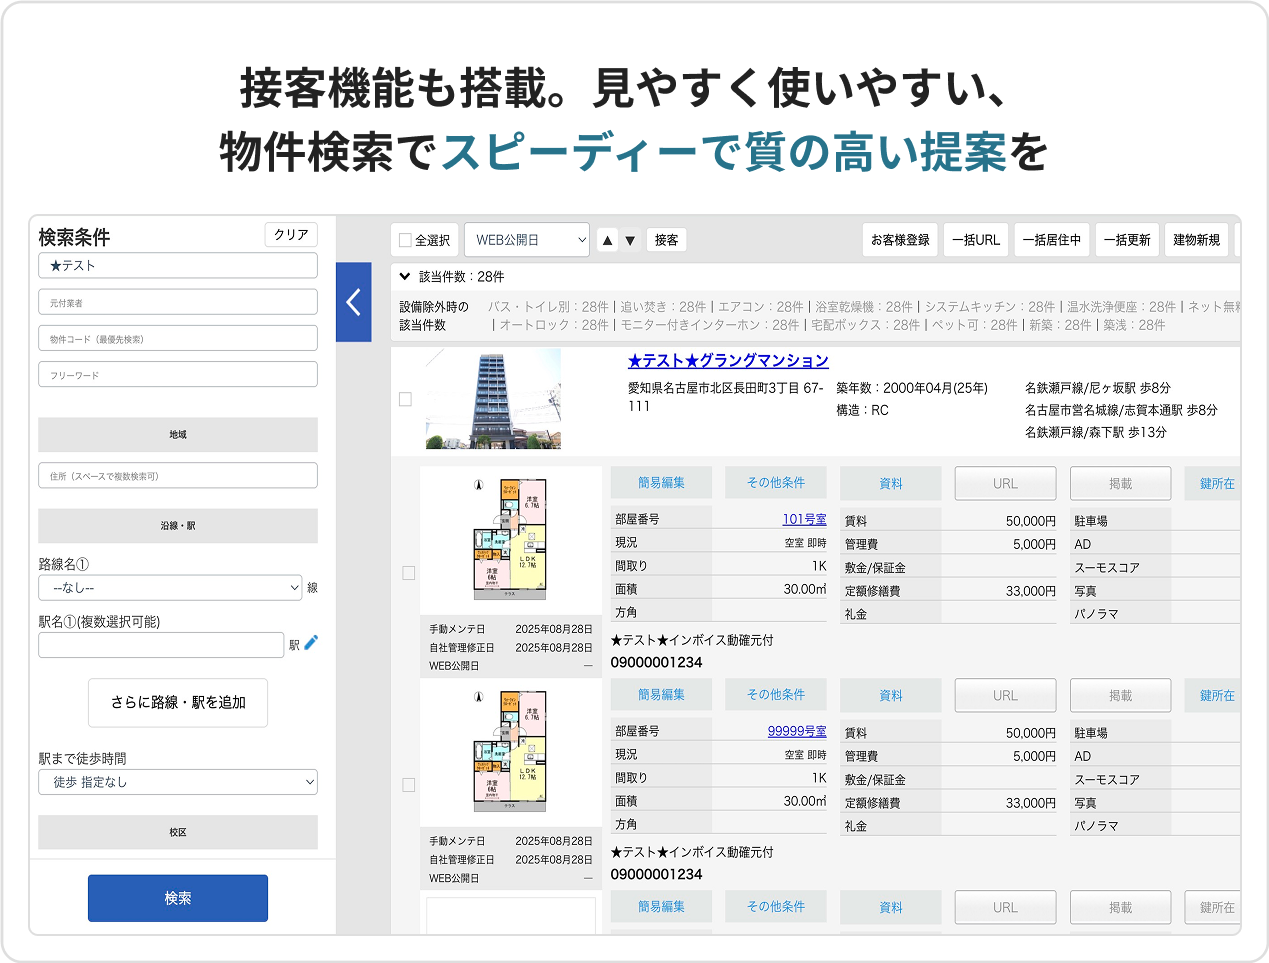Collapse search panel with blue chevron arrow
This screenshot has width=1269, height=963.
pyautogui.click(x=353, y=302)
